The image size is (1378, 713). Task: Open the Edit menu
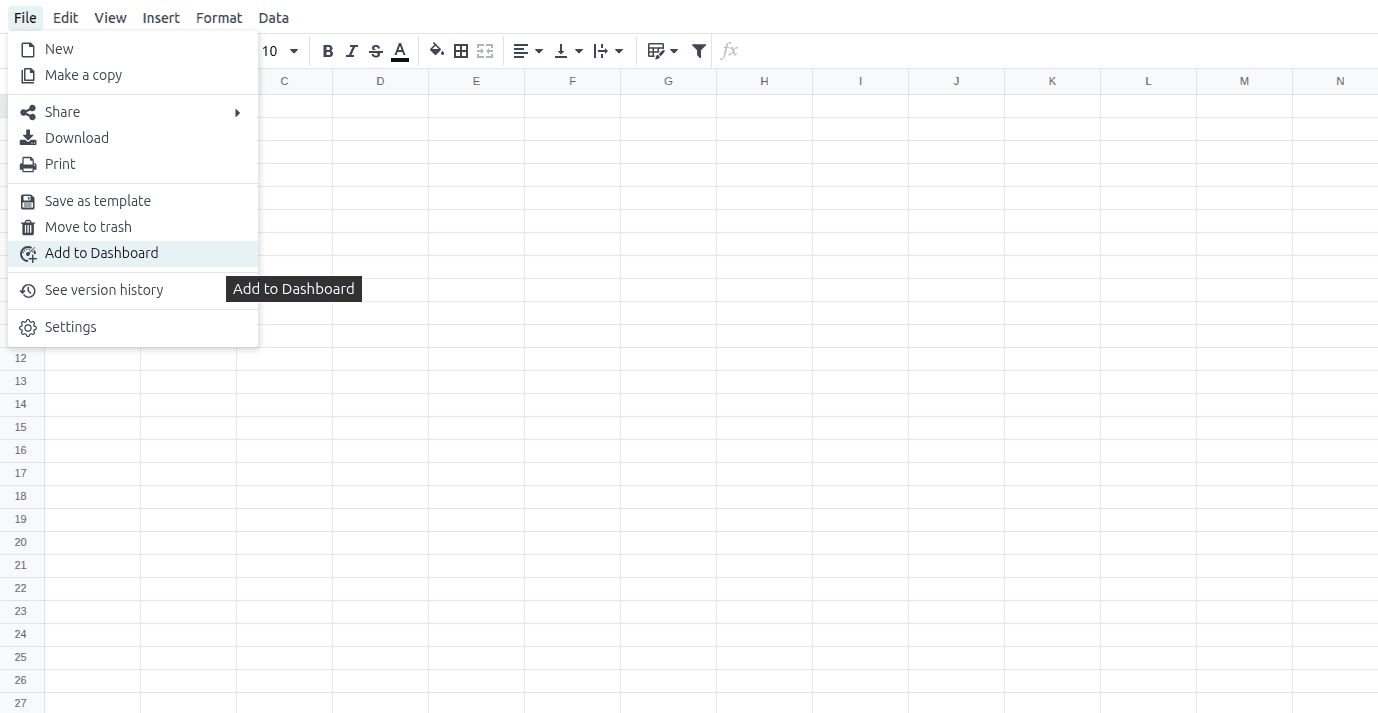[x=66, y=18]
